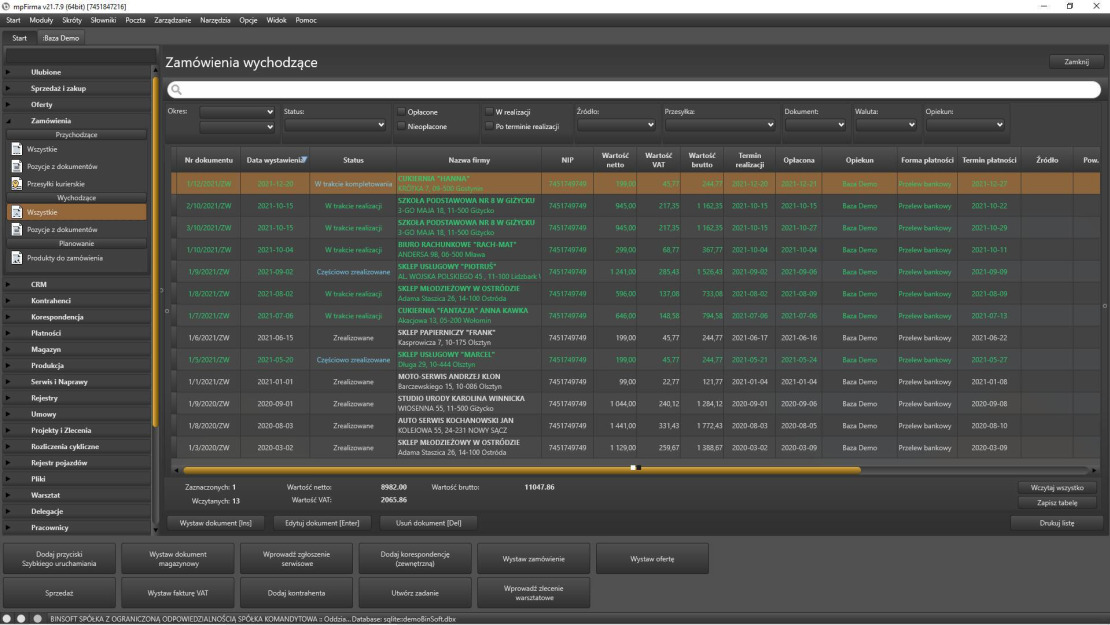Select order row 1/9/2020/ZW
The image size is (1110, 625).
click(x=636, y=404)
